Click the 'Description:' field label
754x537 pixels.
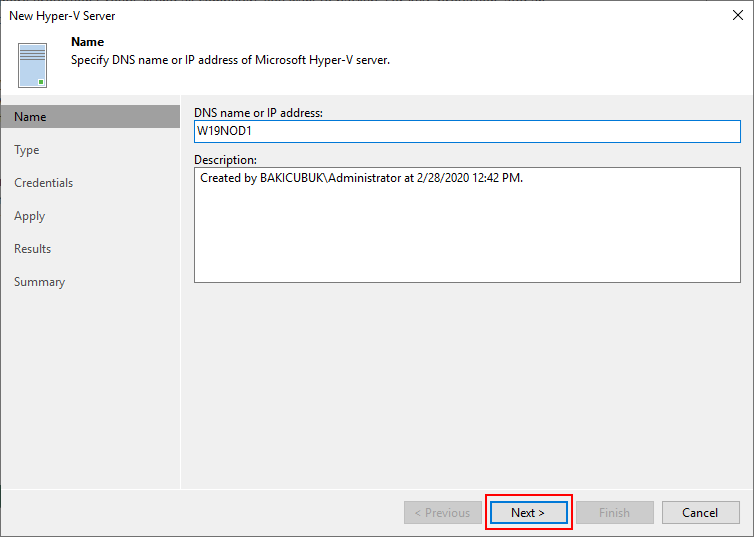click(225, 160)
